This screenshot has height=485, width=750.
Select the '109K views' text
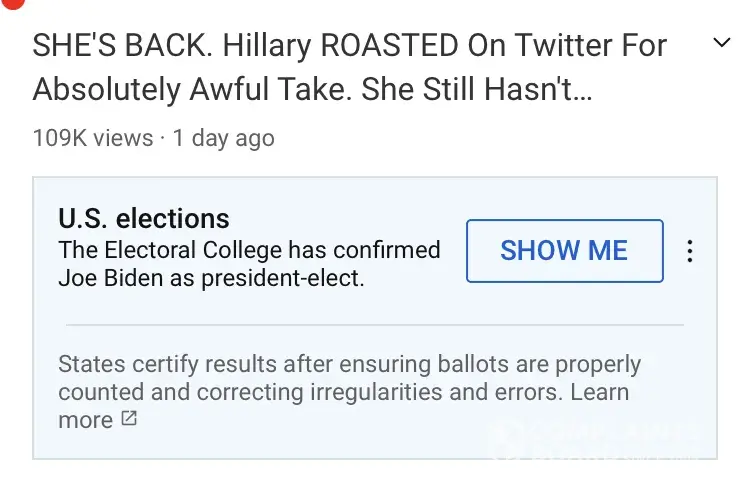pyautogui.click(x=93, y=138)
